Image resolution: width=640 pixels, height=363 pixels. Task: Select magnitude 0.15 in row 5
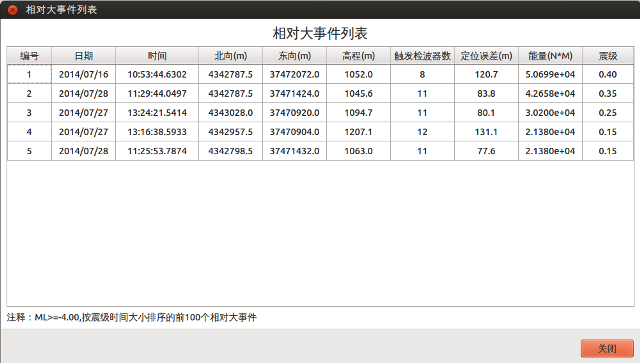click(608, 151)
